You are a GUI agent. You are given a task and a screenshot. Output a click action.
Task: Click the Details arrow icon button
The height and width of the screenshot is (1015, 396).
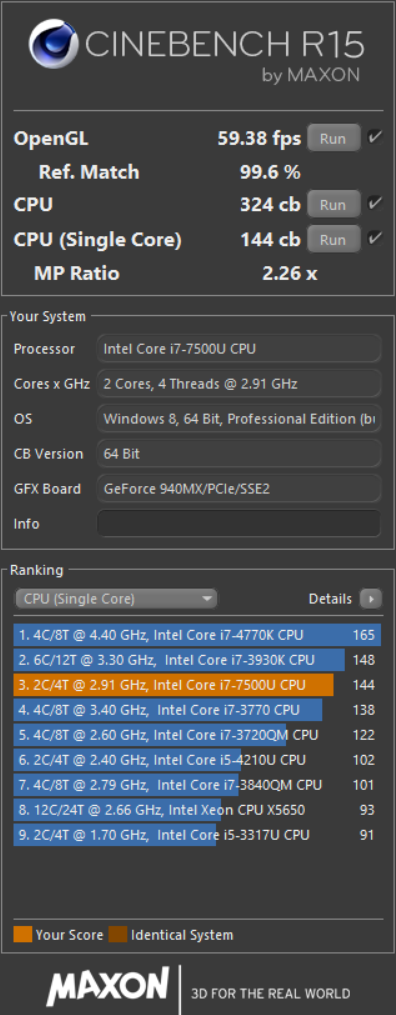click(371, 599)
